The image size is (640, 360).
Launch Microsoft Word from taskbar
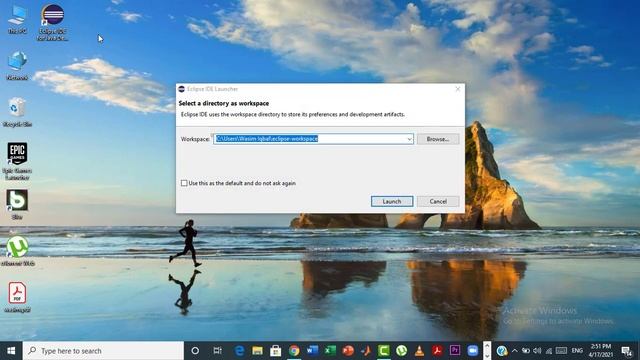pos(312,351)
